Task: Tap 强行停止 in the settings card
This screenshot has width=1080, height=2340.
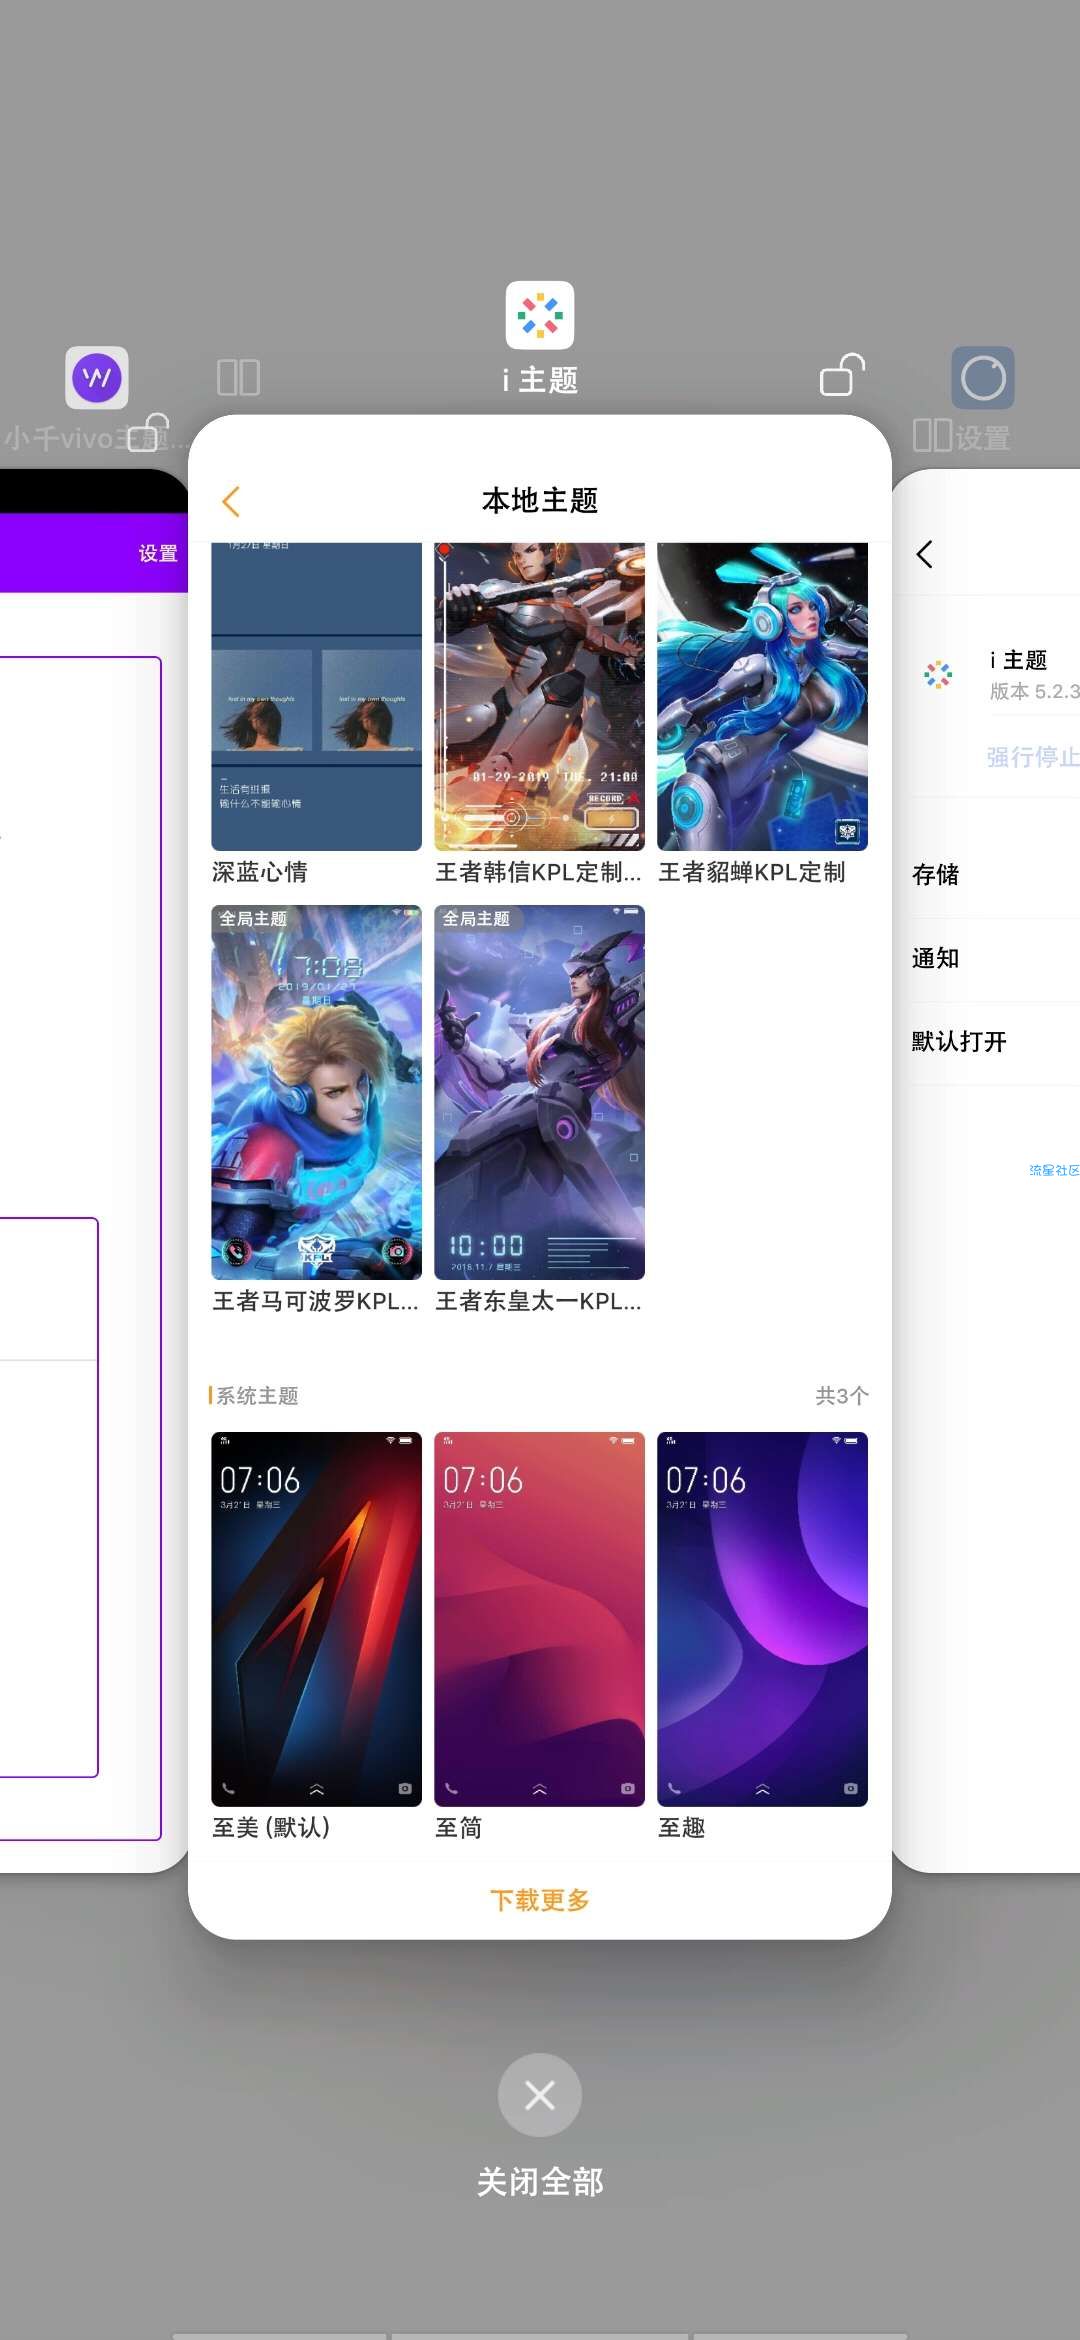Action: (1033, 757)
